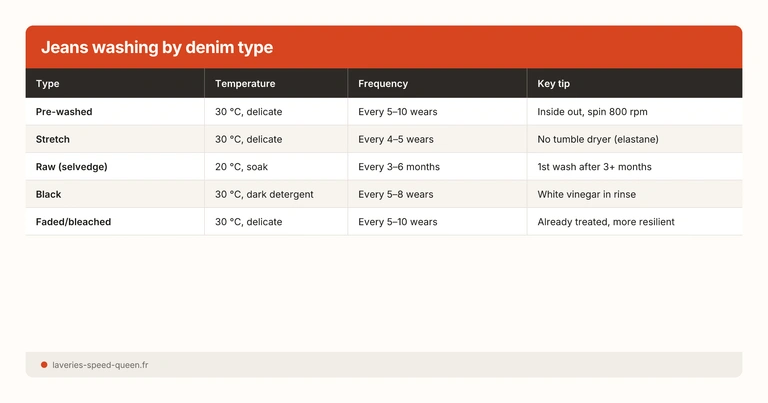768x403 pixels.
Task: Click the 'Jeans washing by denim type' title
Action: (156, 48)
